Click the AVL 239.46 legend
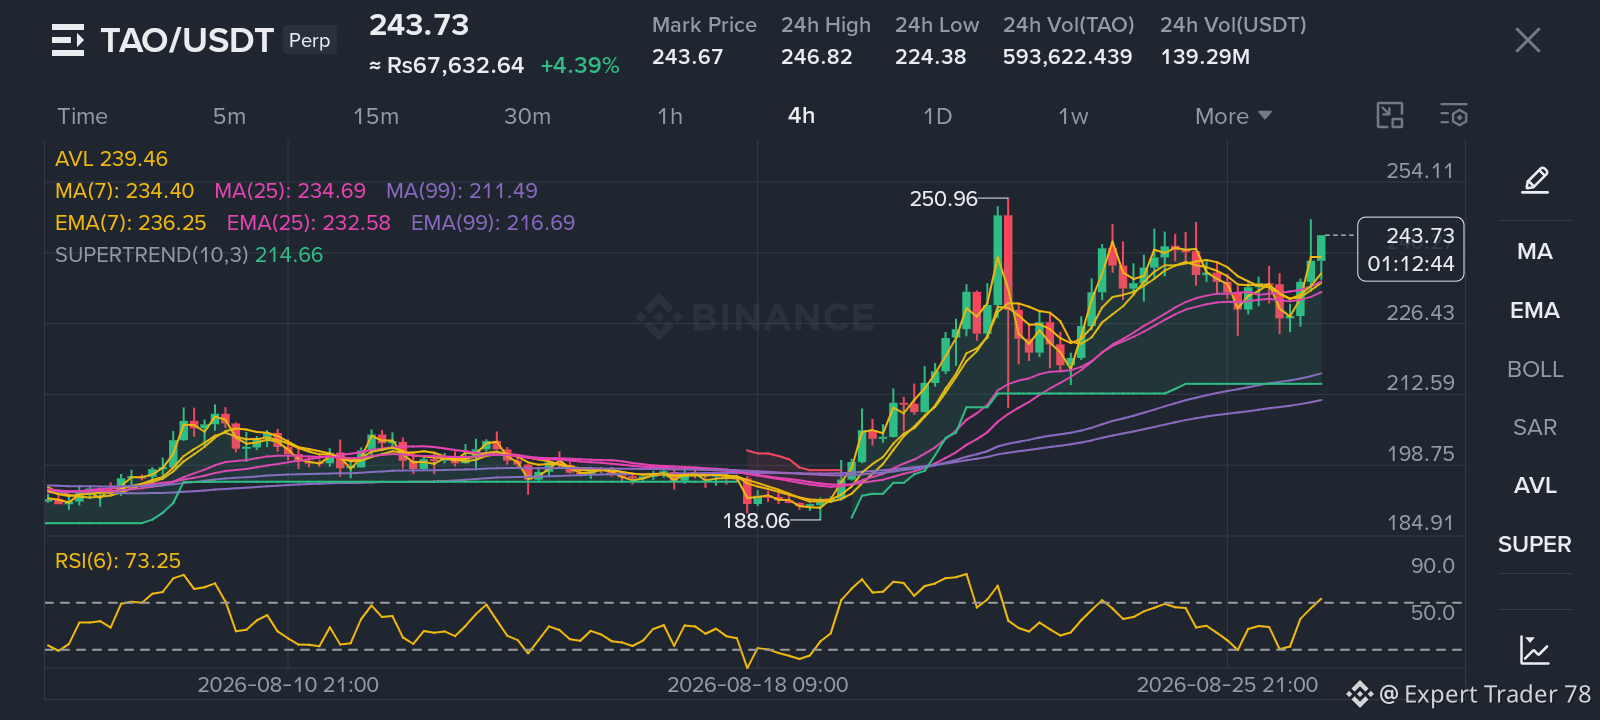The image size is (1600, 720). (x=111, y=159)
